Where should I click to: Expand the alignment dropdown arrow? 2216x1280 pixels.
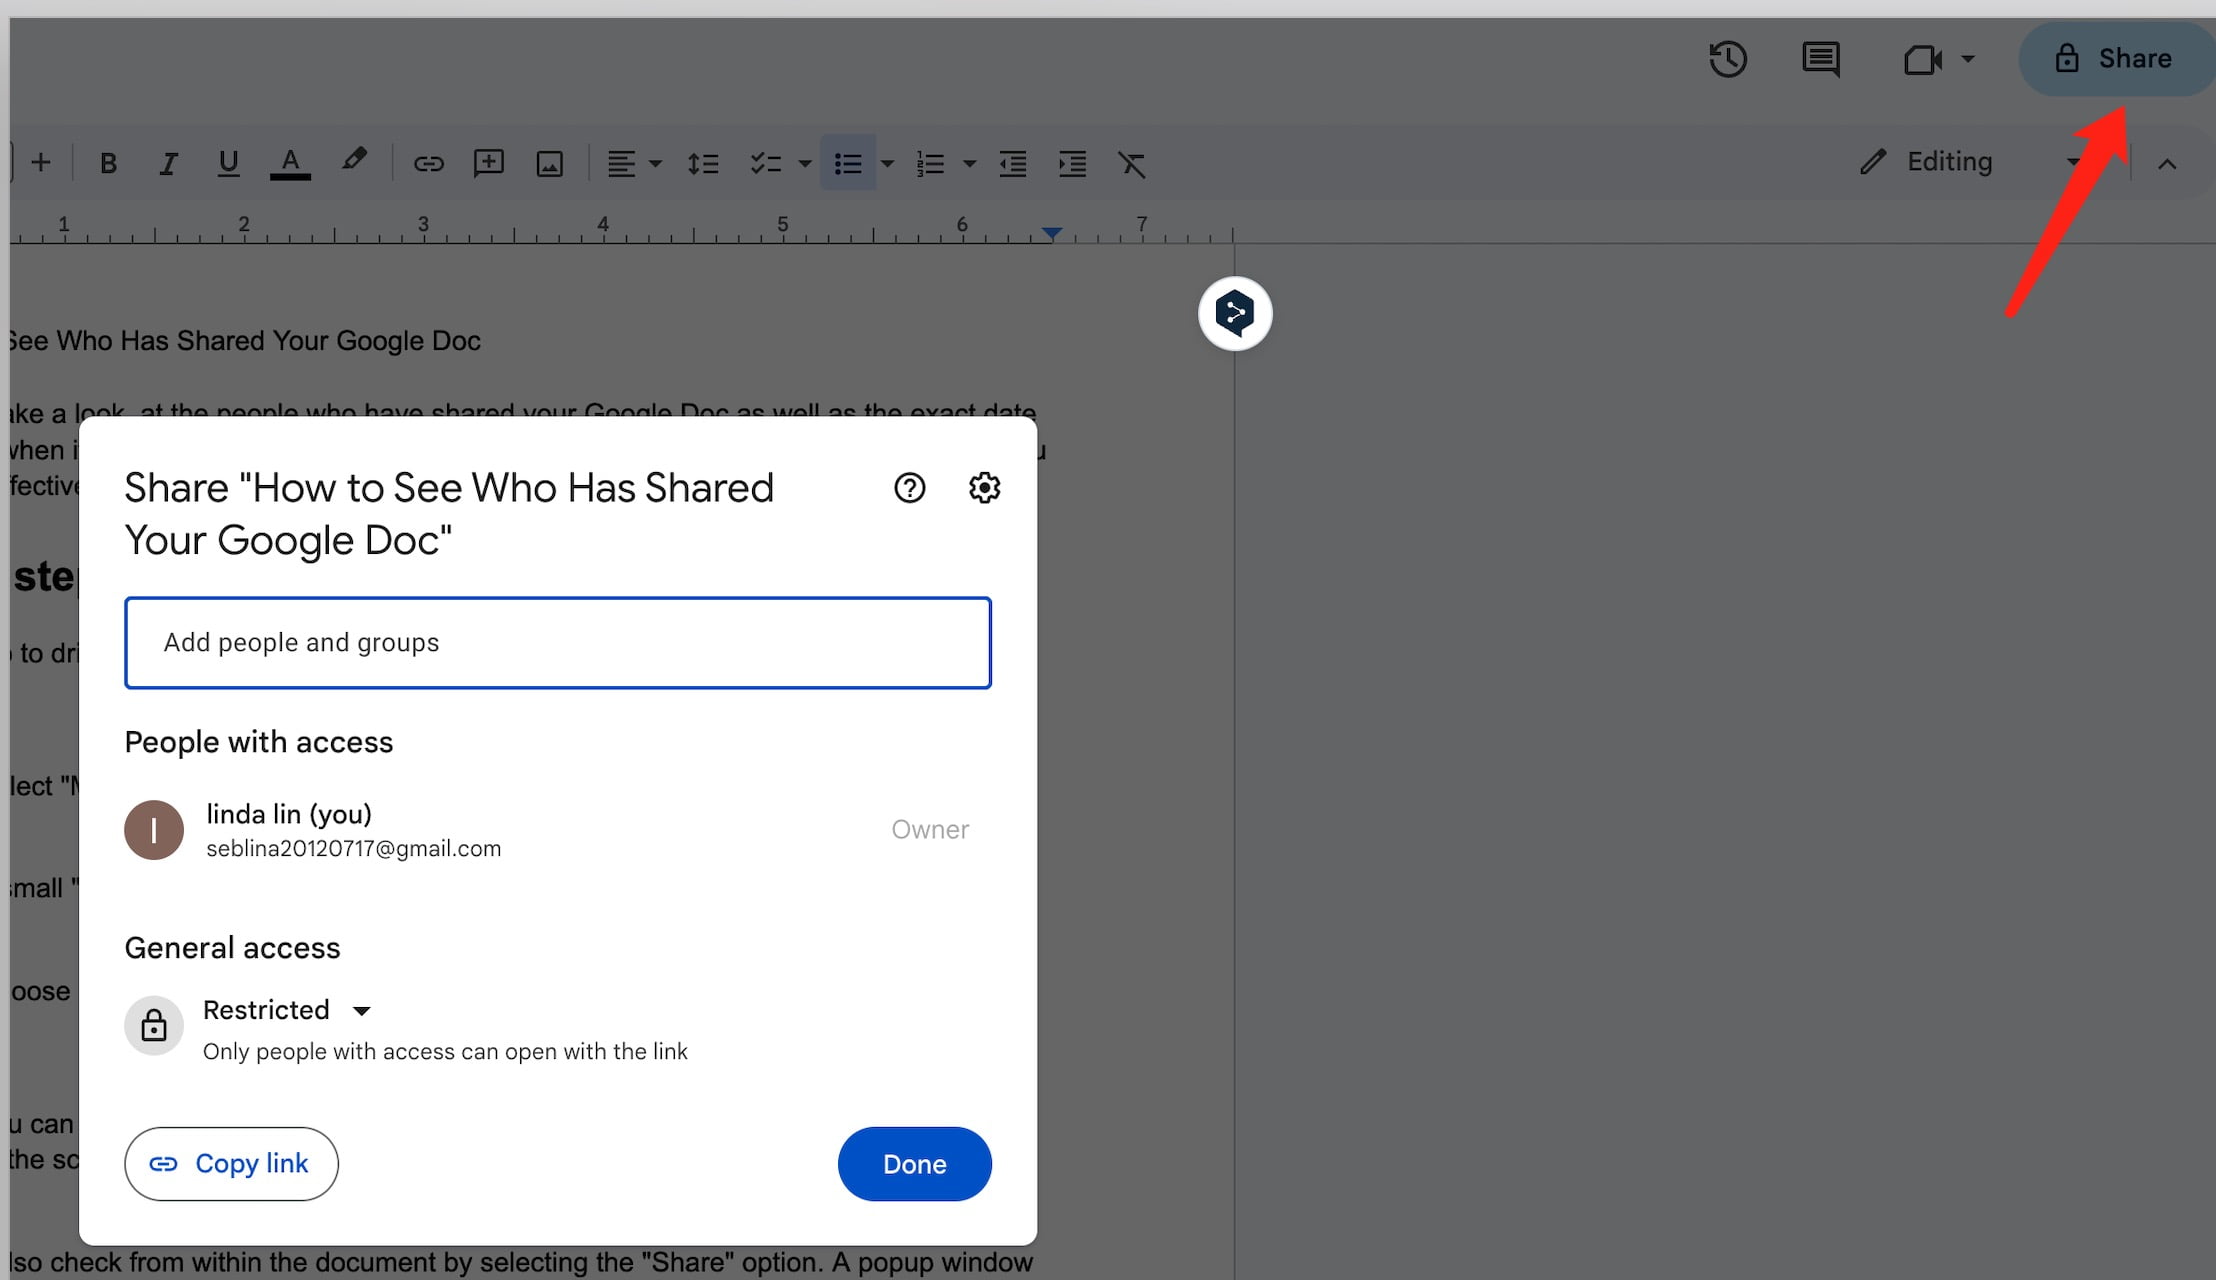point(656,163)
